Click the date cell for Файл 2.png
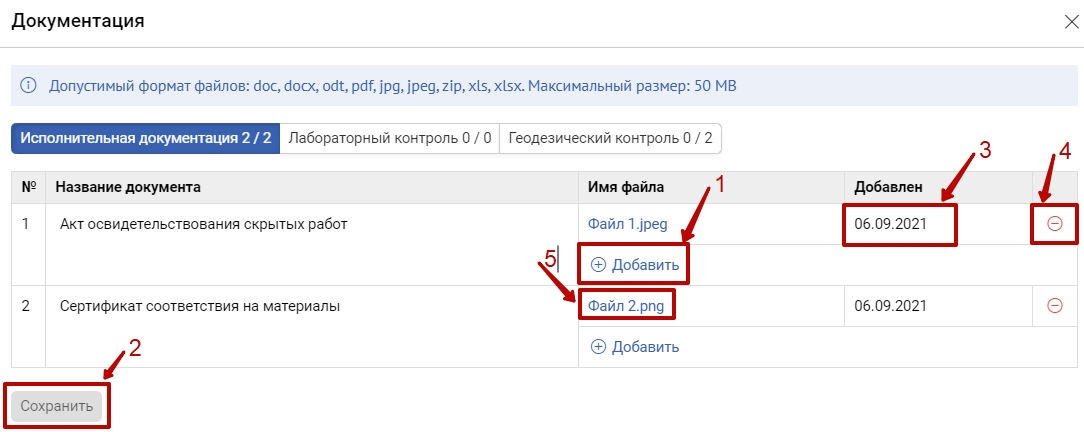Image resolution: width=1084 pixels, height=432 pixels. 890,305
